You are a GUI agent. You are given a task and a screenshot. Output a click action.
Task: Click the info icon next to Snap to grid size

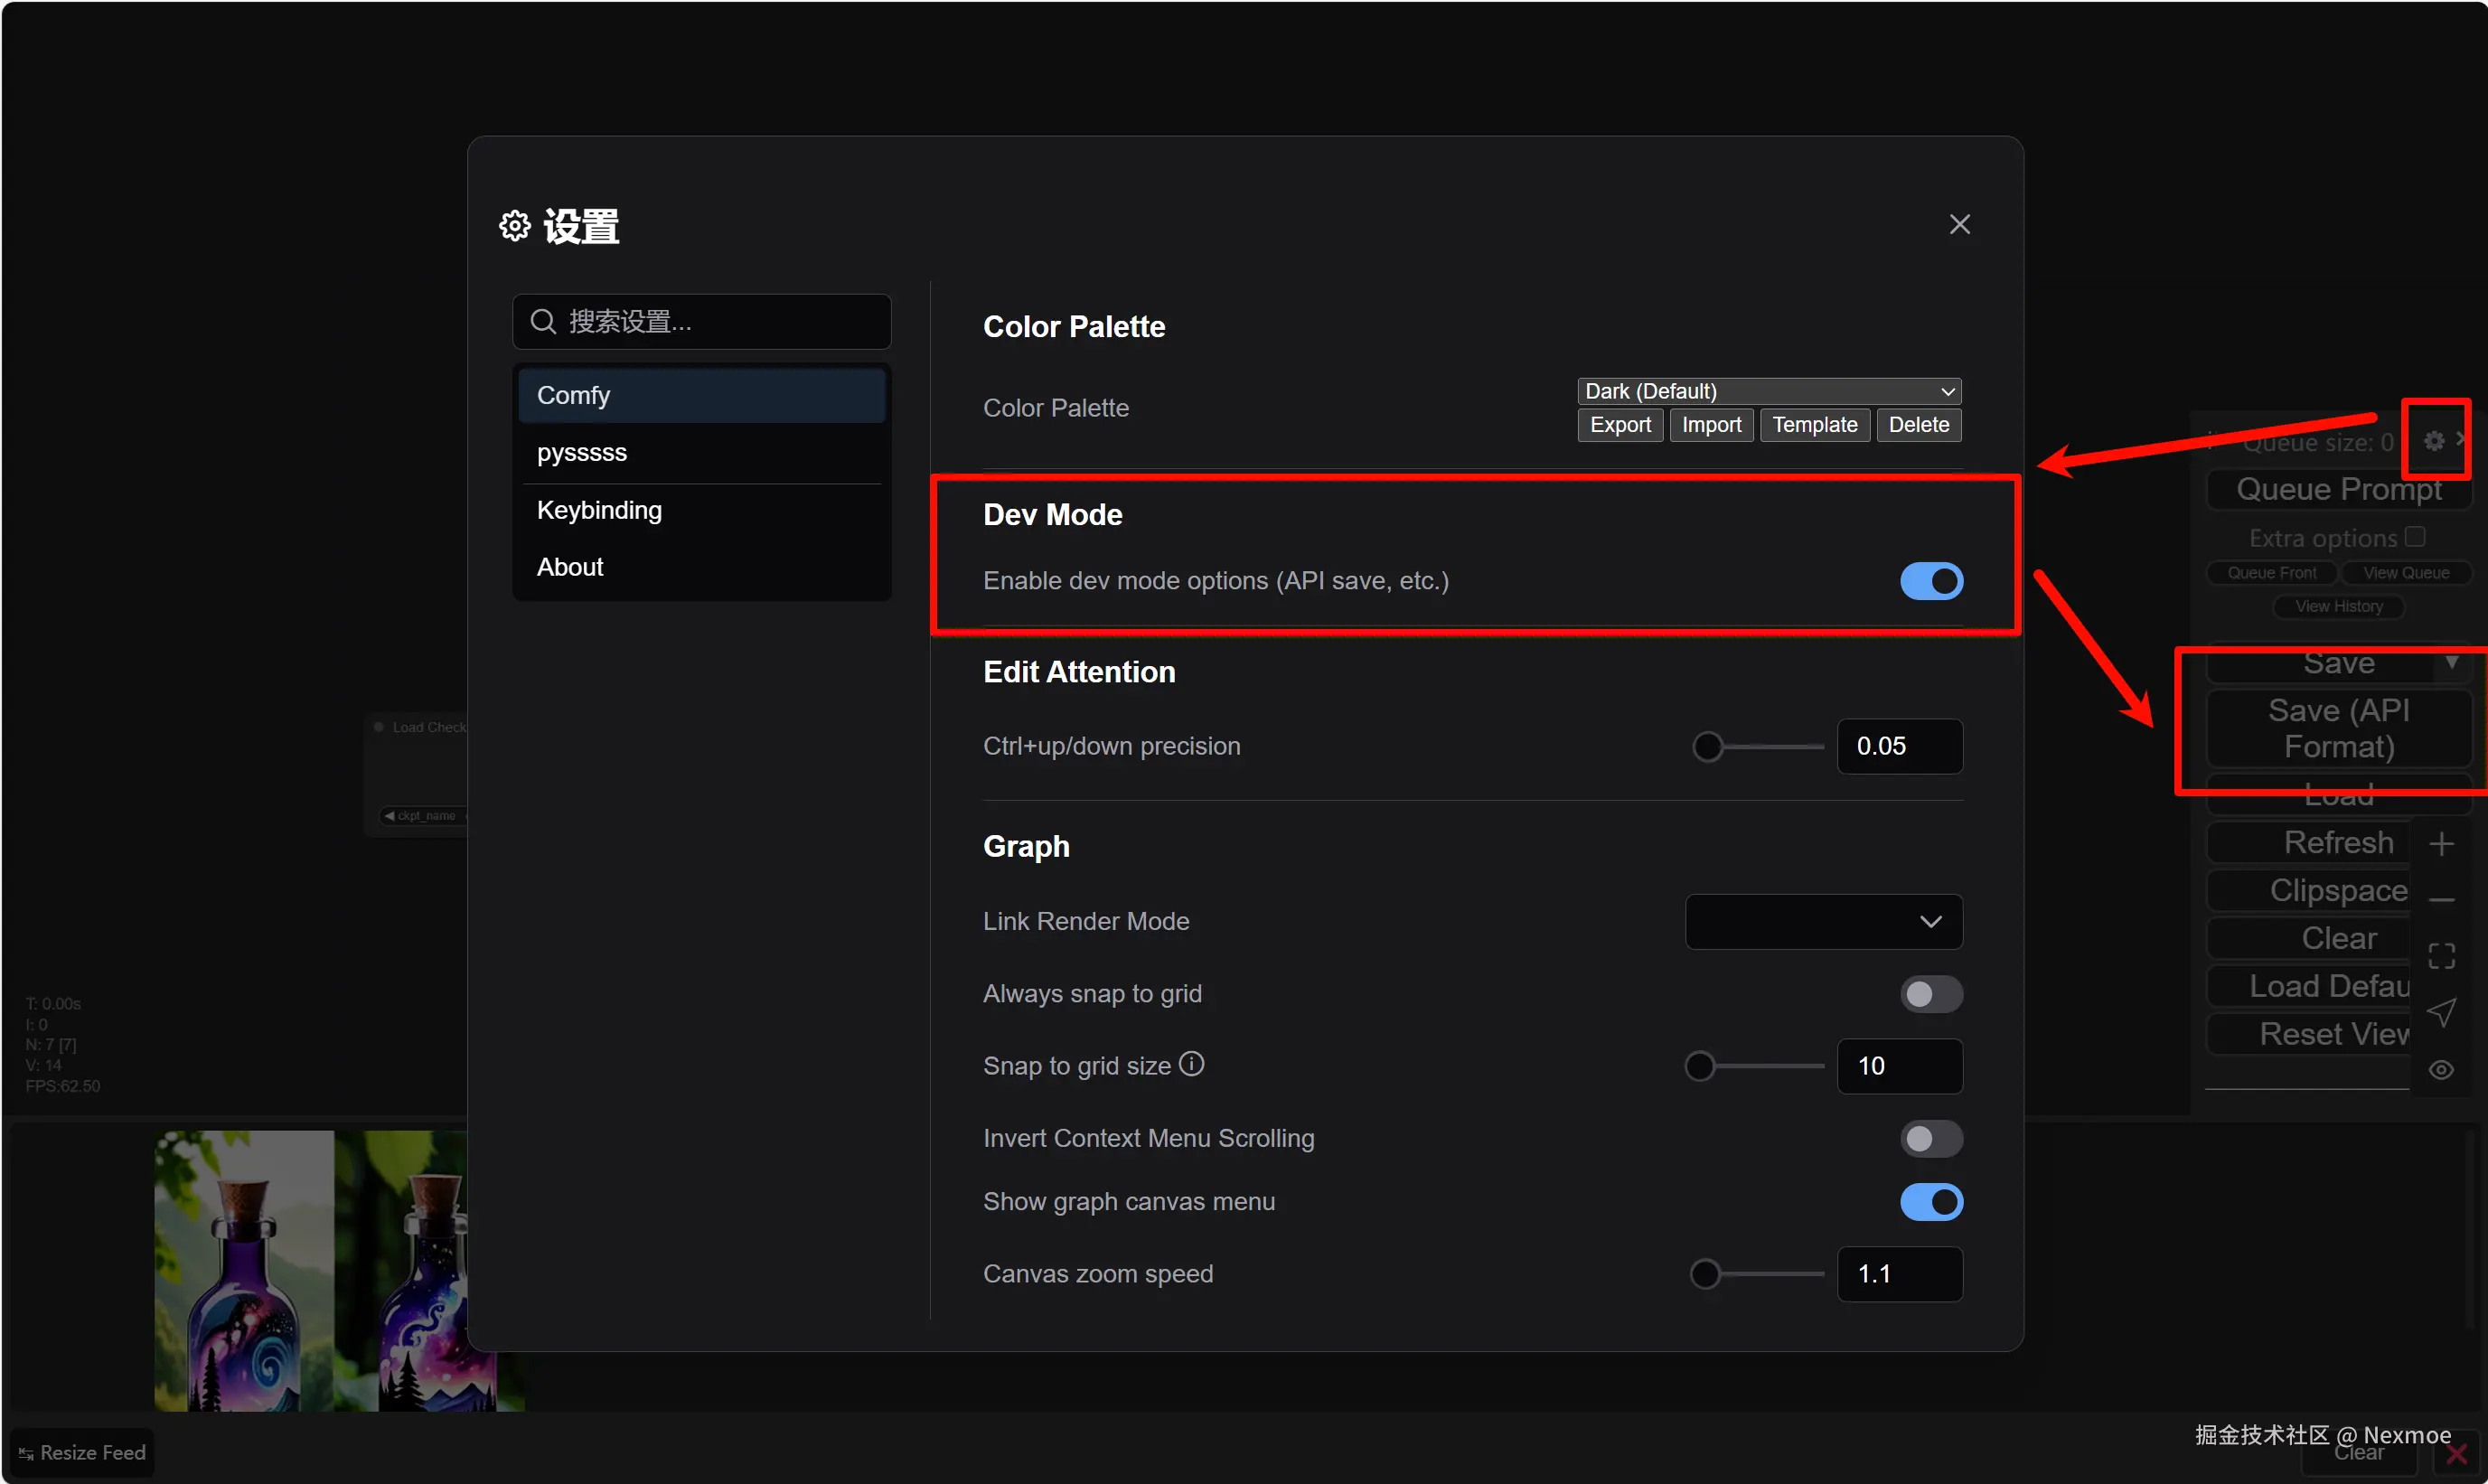tap(1191, 1064)
